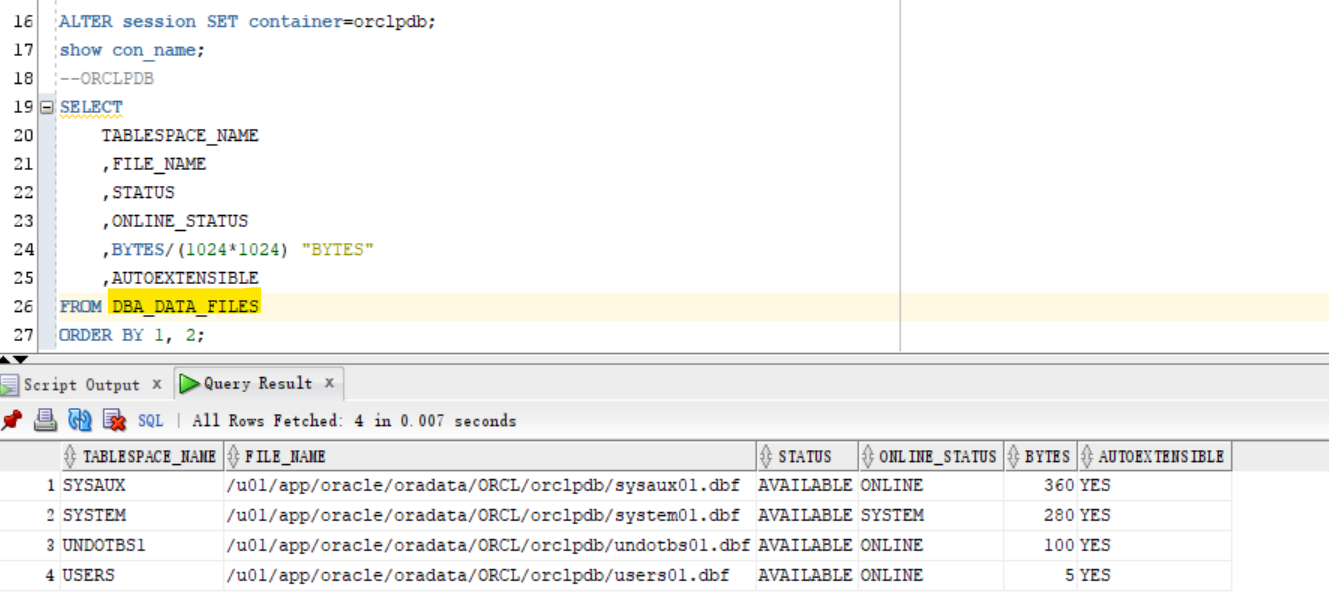Click the undotbs01.dbf file name cell
This screenshot has width=1329, height=609.
490,546
